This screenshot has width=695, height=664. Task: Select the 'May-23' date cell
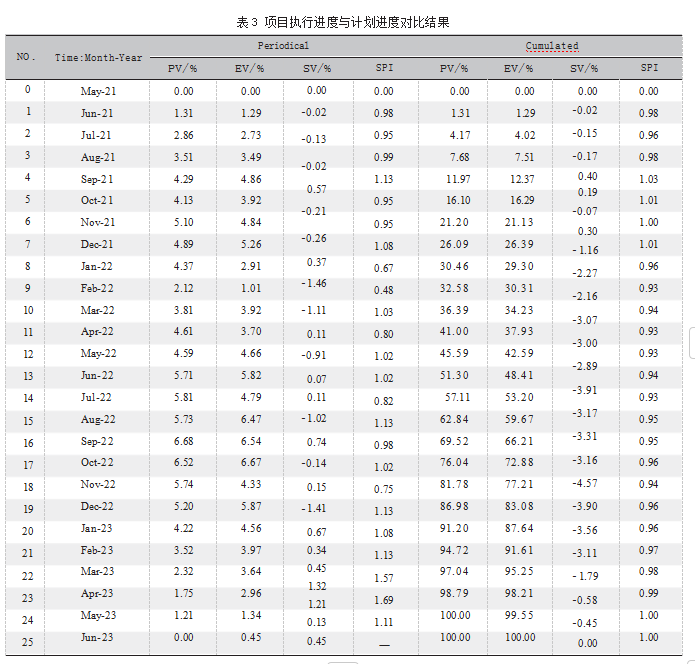point(98,615)
